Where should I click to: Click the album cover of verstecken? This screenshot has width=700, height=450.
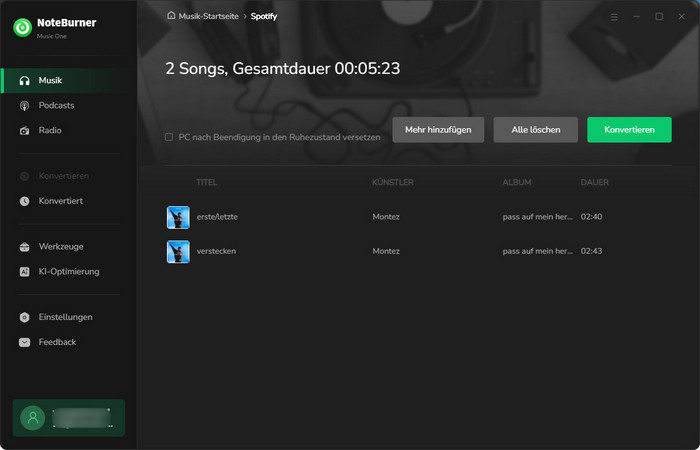178,252
